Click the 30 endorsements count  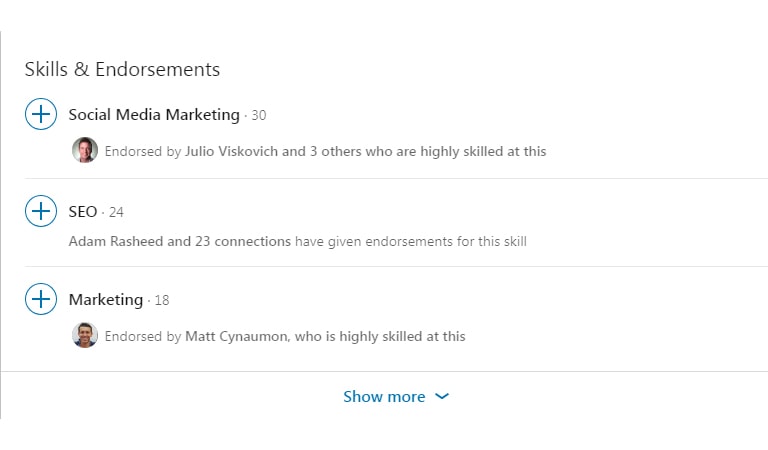[259, 116]
